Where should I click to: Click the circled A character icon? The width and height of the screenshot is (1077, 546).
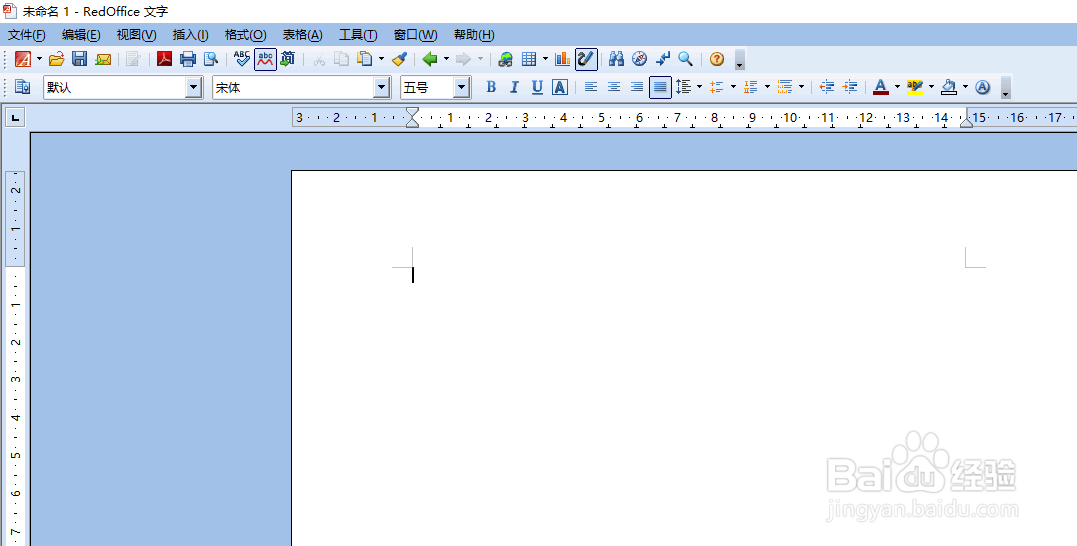pos(983,87)
